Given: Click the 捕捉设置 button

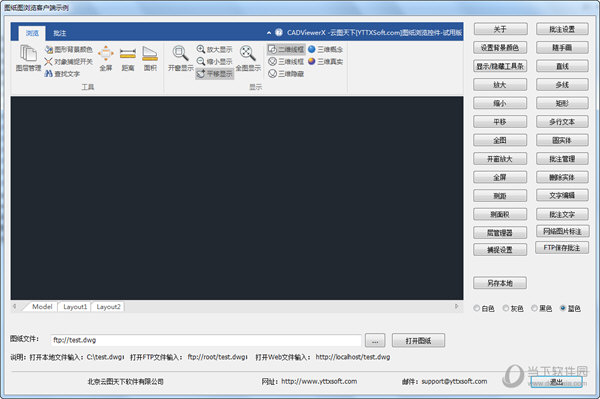Looking at the screenshot, I should click(500, 250).
